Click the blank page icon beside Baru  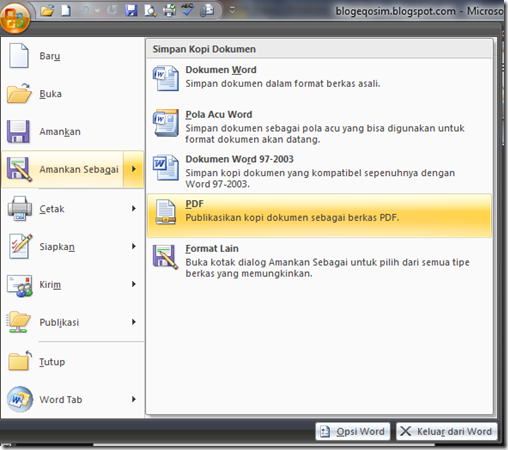[19, 55]
